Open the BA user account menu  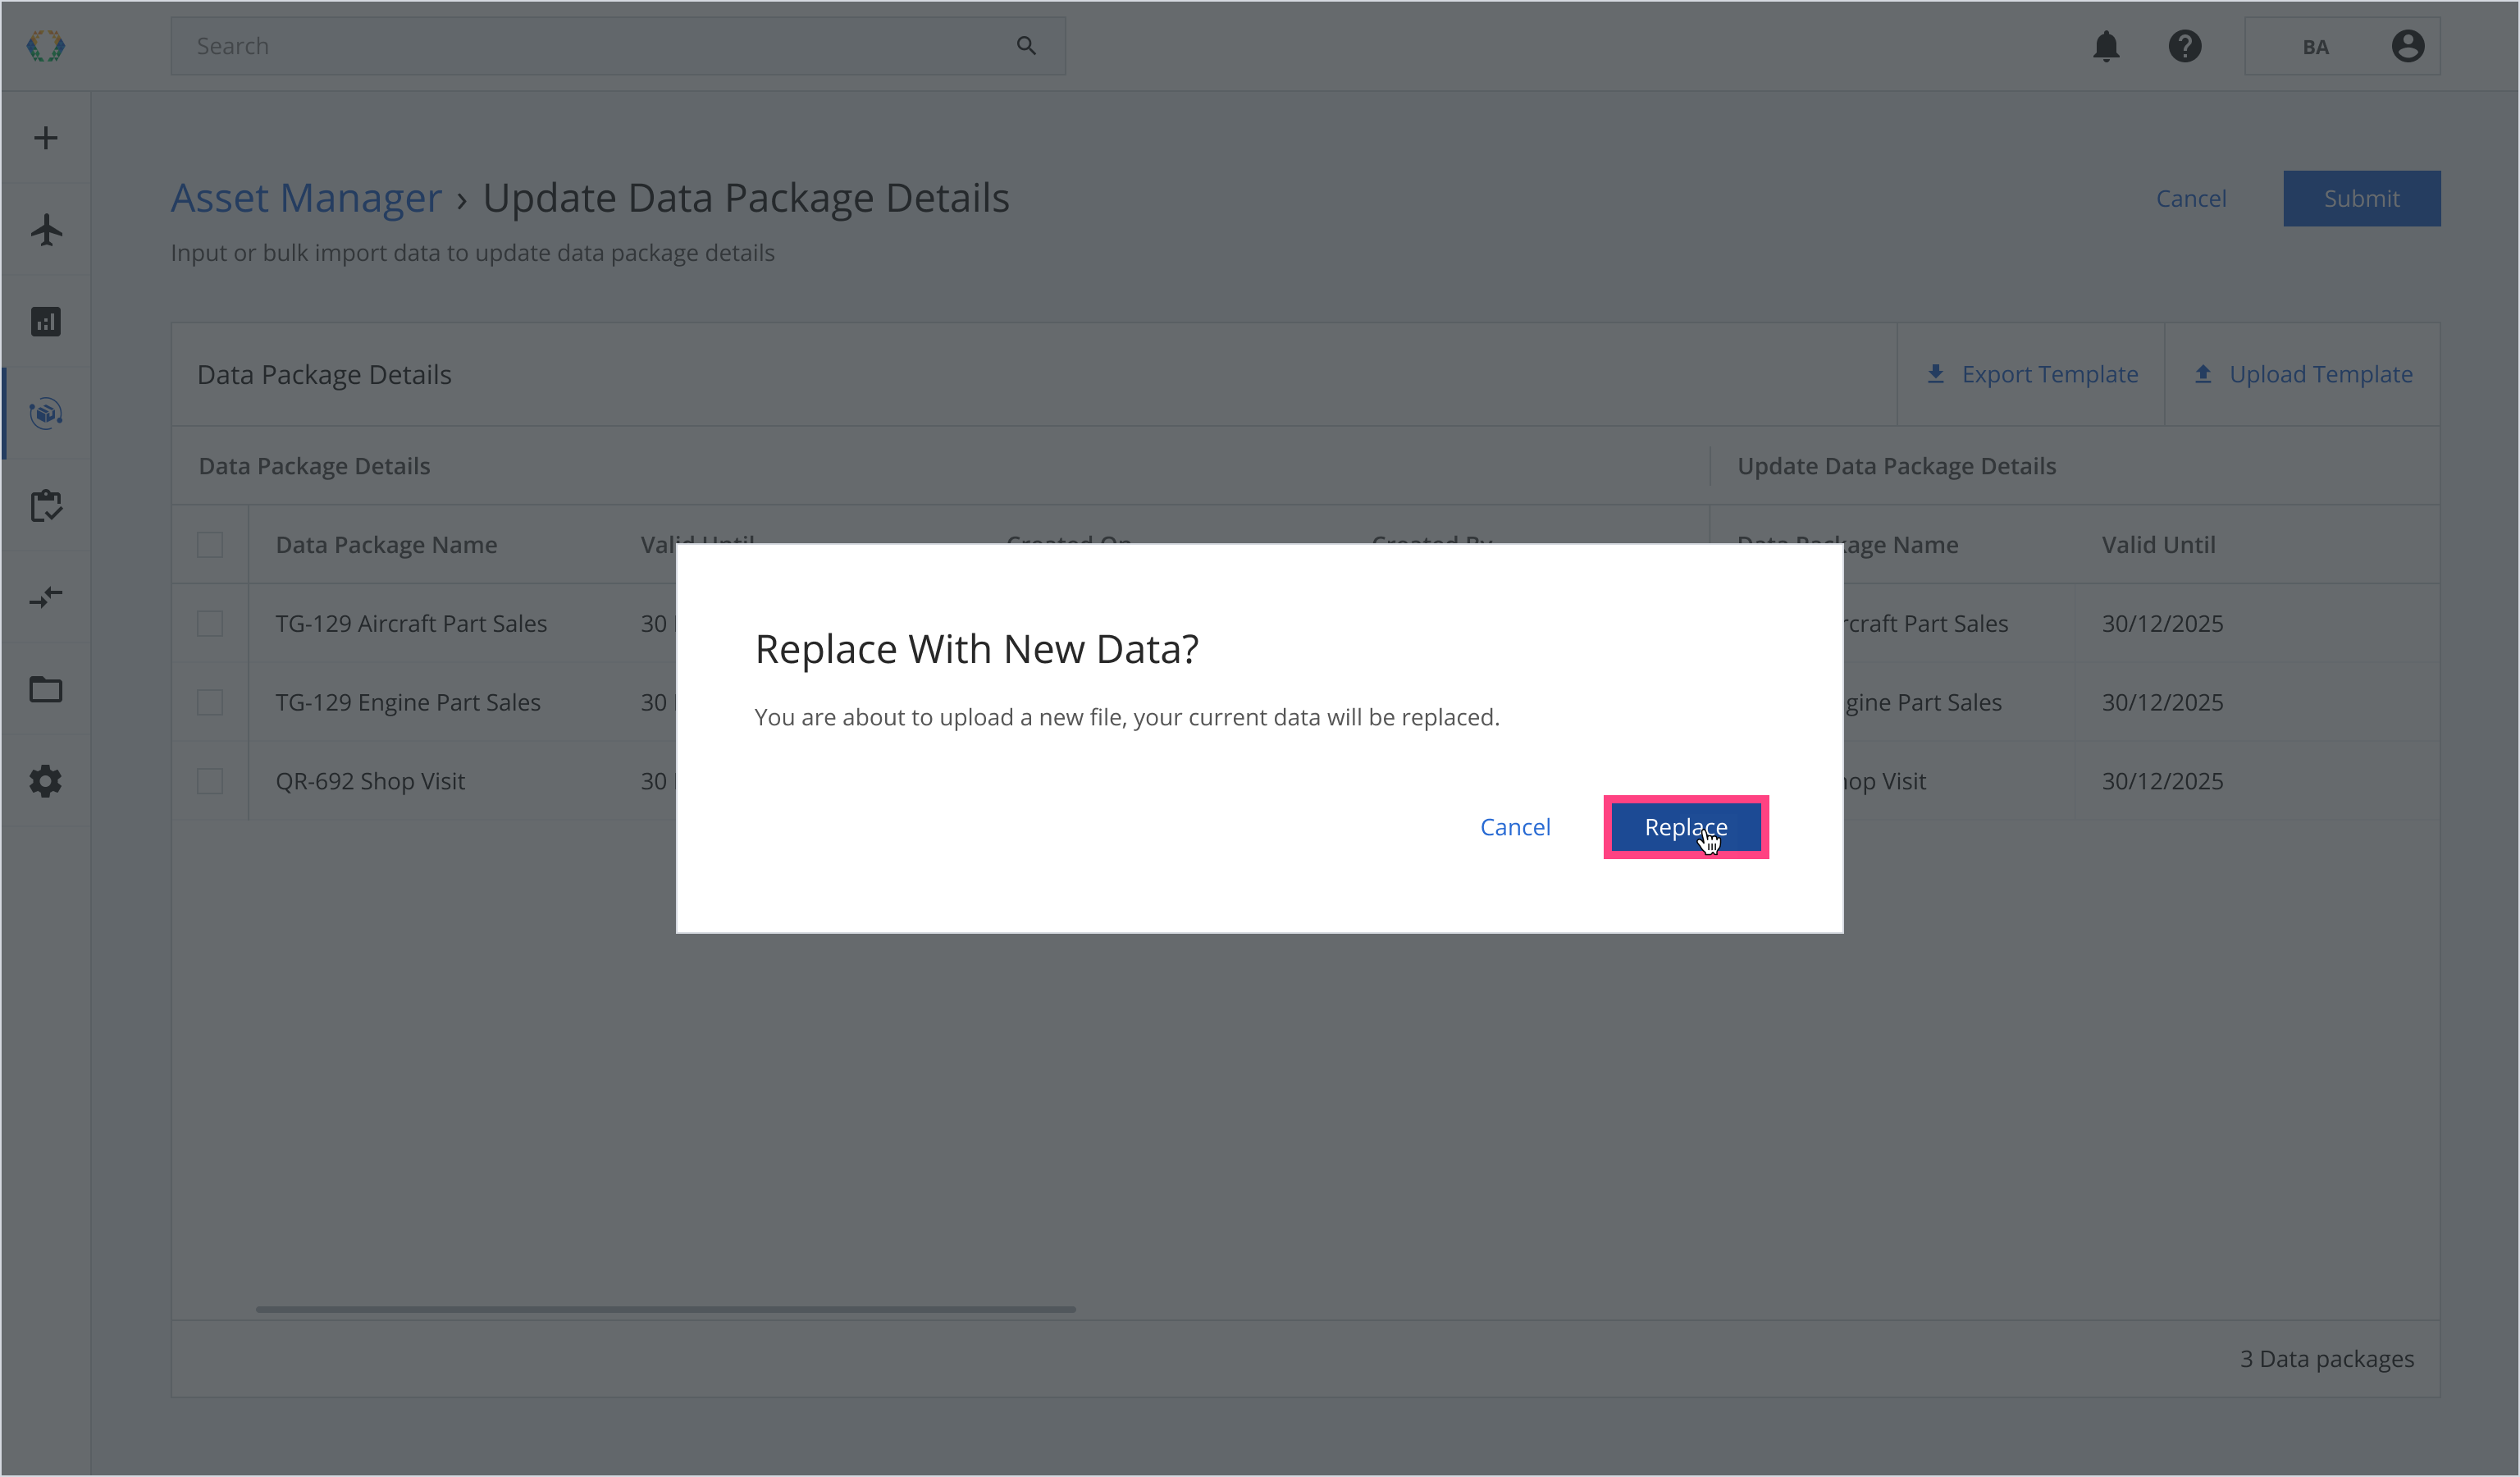[2342, 46]
